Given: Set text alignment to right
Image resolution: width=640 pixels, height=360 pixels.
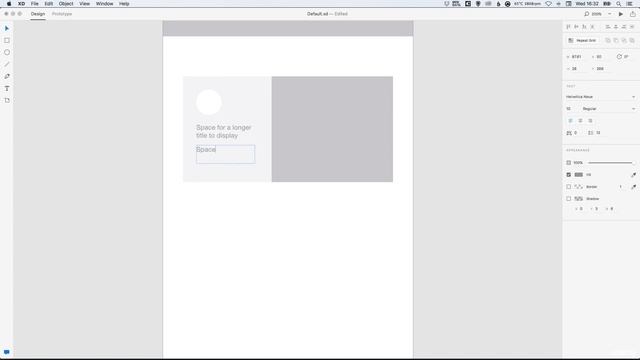Looking at the screenshot, I should (590, 121).
